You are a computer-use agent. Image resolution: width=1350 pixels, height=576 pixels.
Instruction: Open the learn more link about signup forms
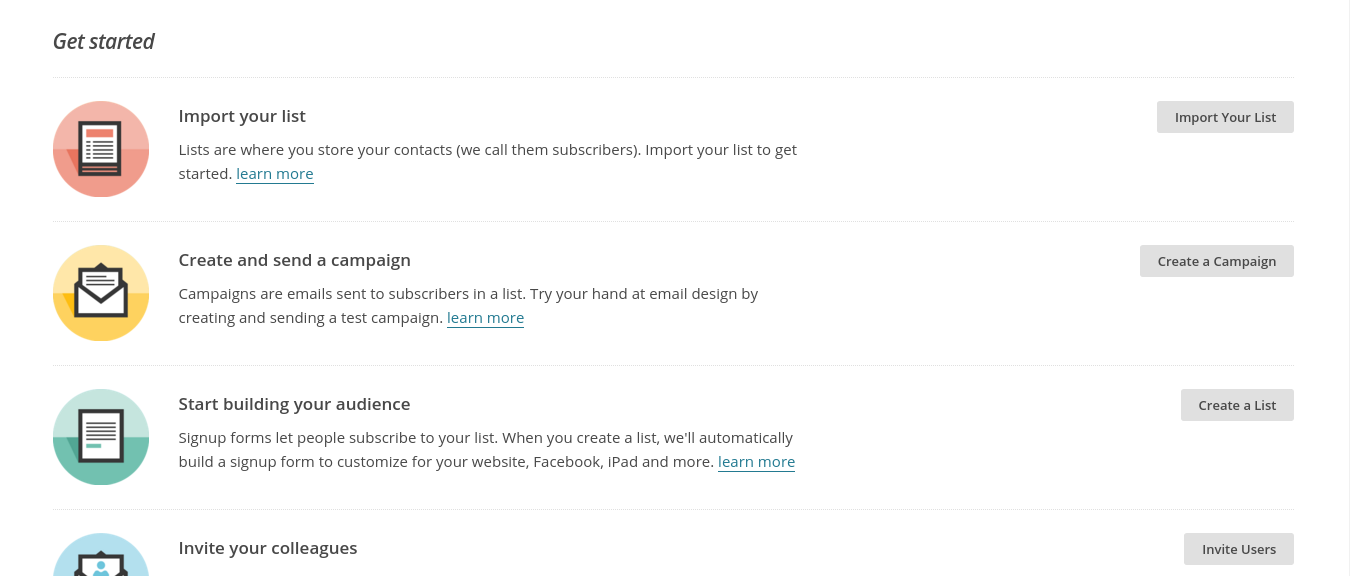(x=756, y=461)
